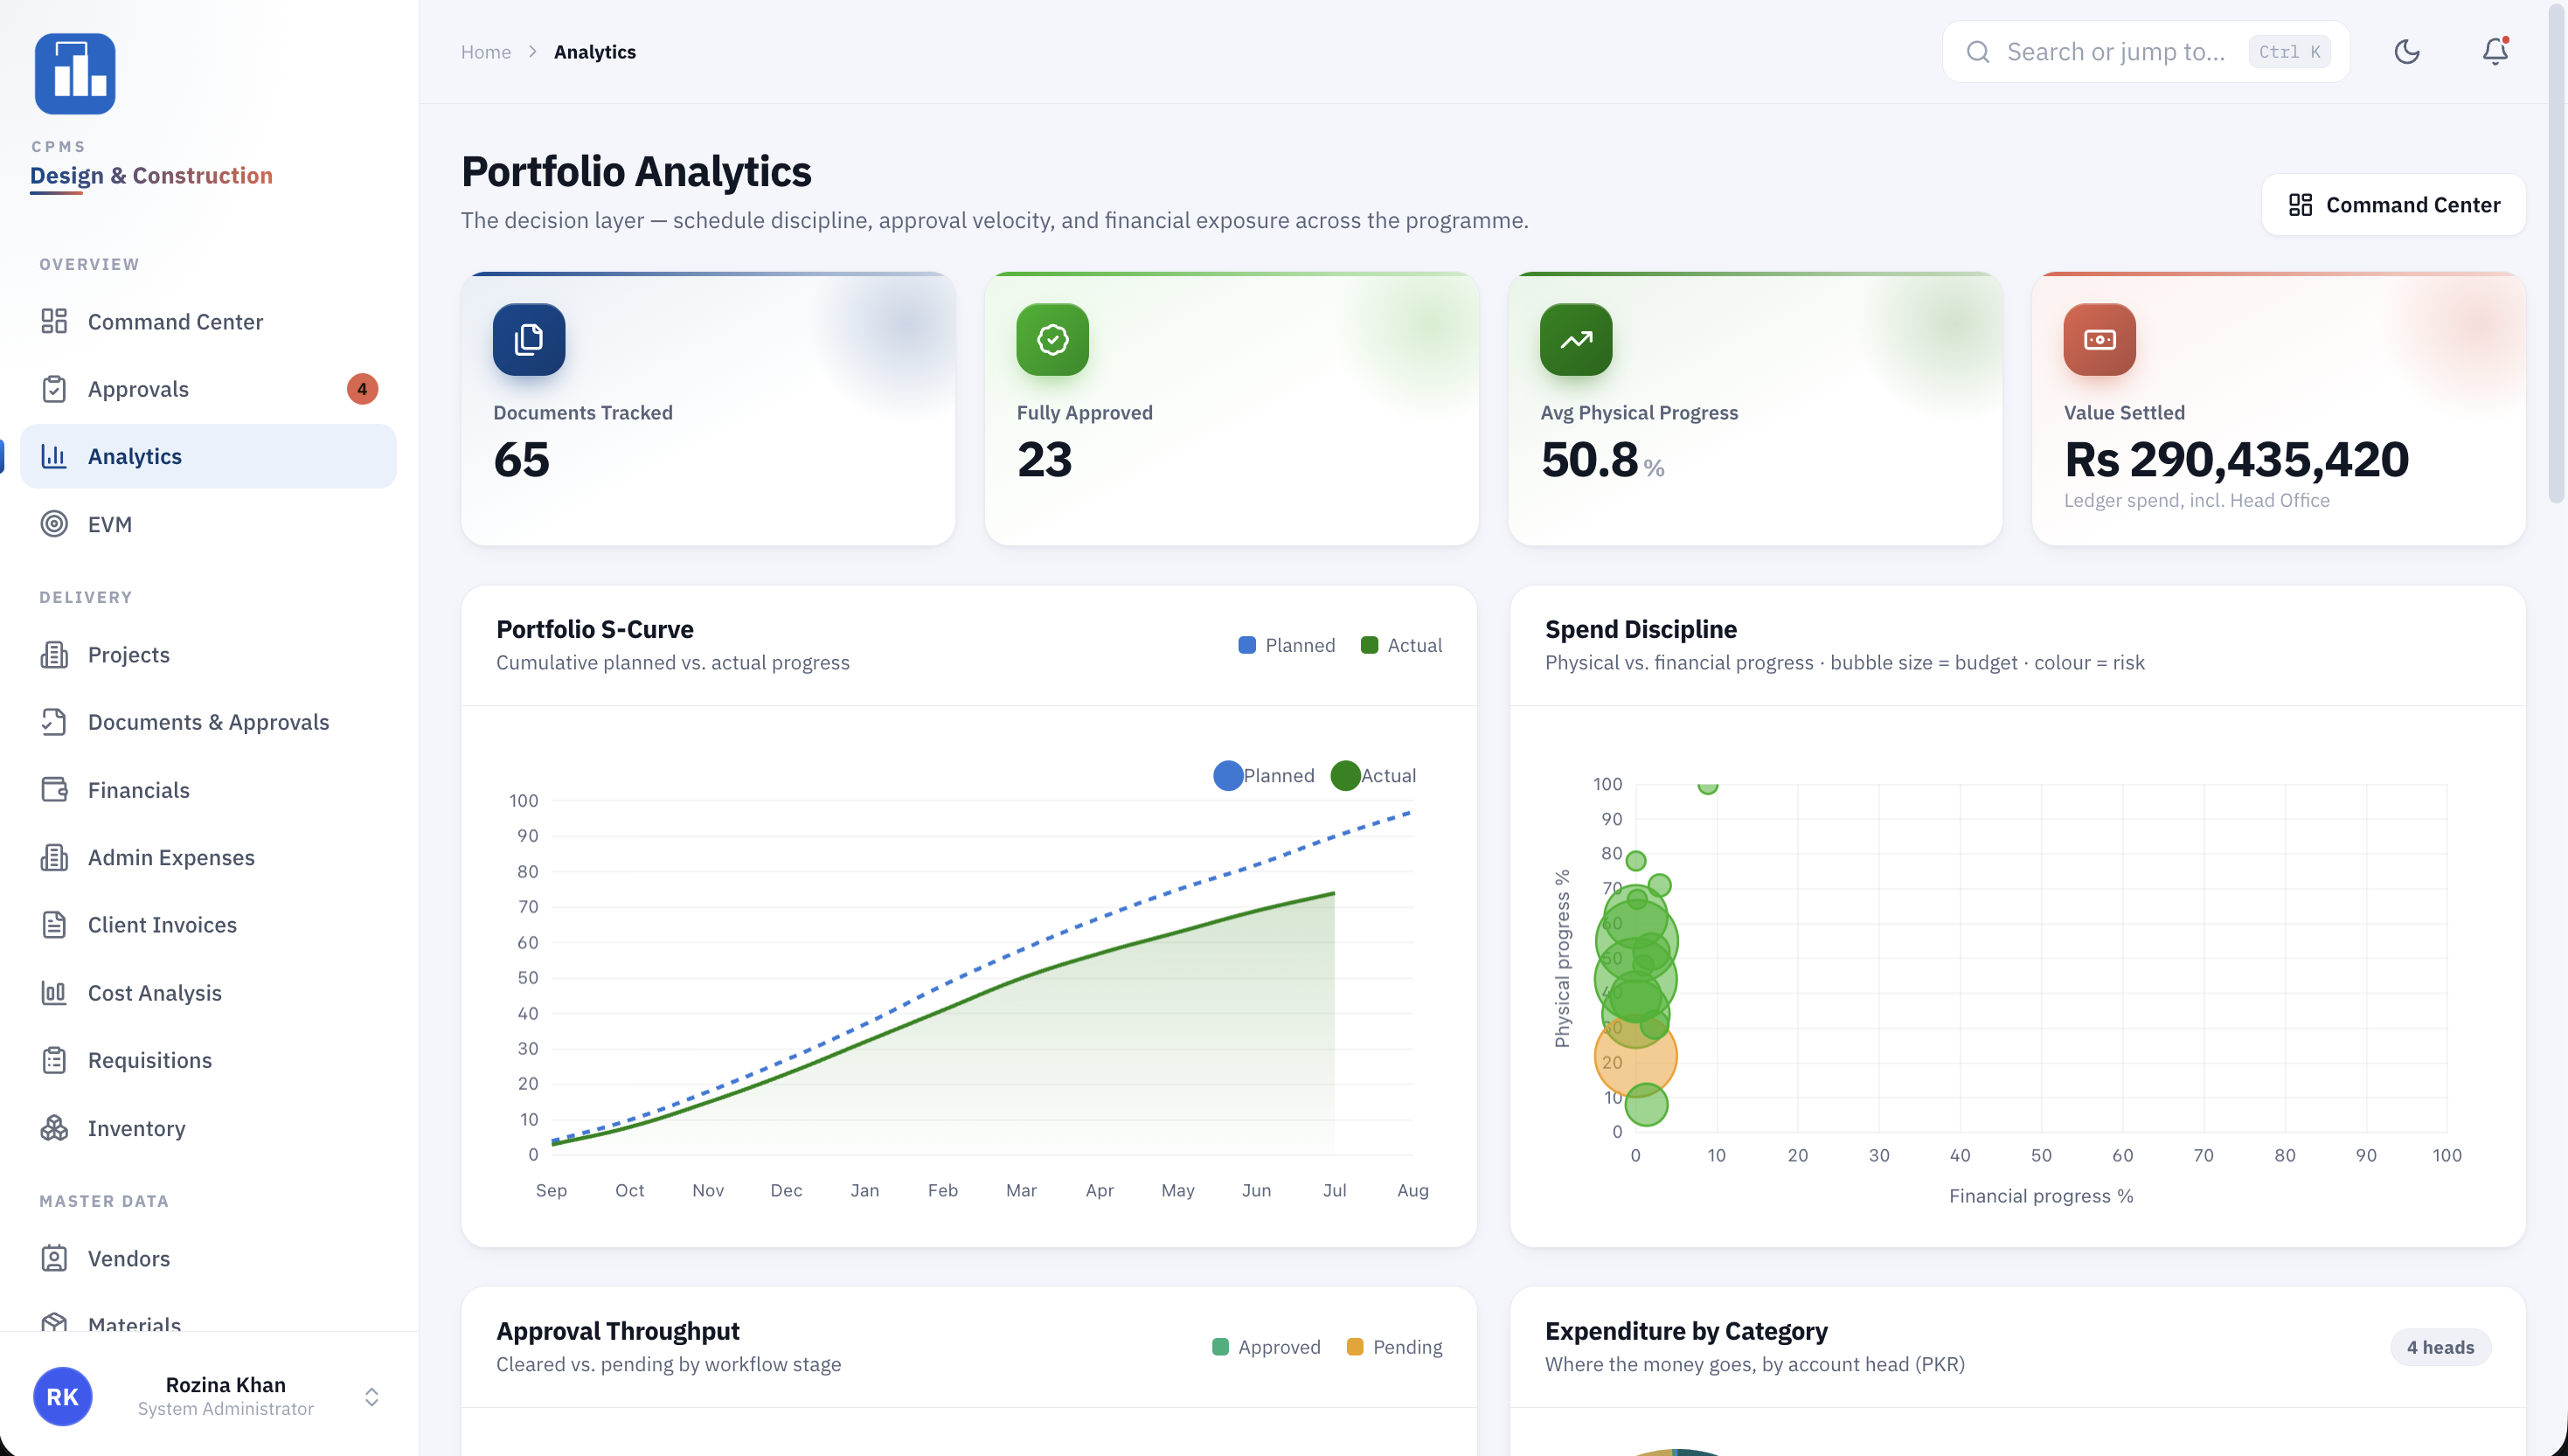This screenshot has width=2568, height=1456.
Task: Toggle Planned series in chart legend circle
Action: (x=1228, y=775)
